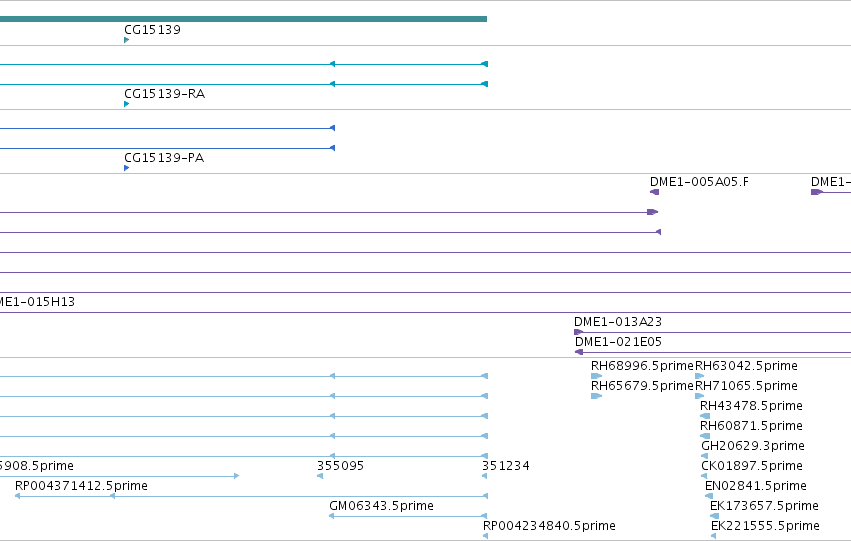Click the DME1-005A05.F purple arrow glyph

click(x=655, y=192)
